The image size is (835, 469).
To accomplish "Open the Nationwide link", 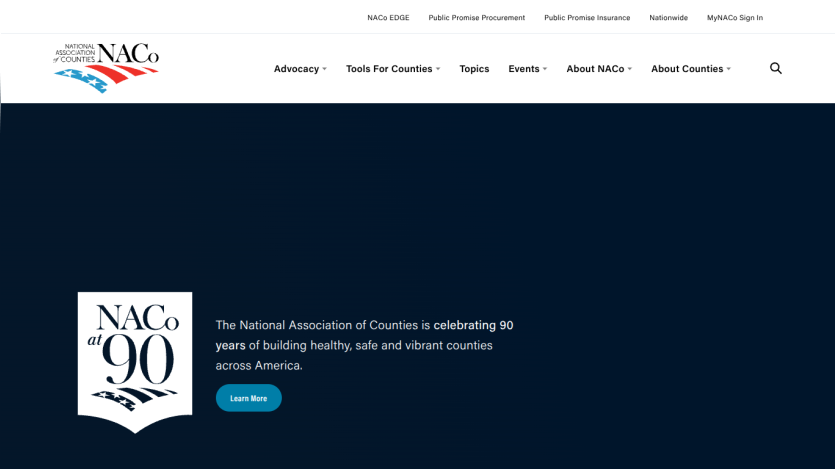I will pyautogui.click(x=668, y=18).
